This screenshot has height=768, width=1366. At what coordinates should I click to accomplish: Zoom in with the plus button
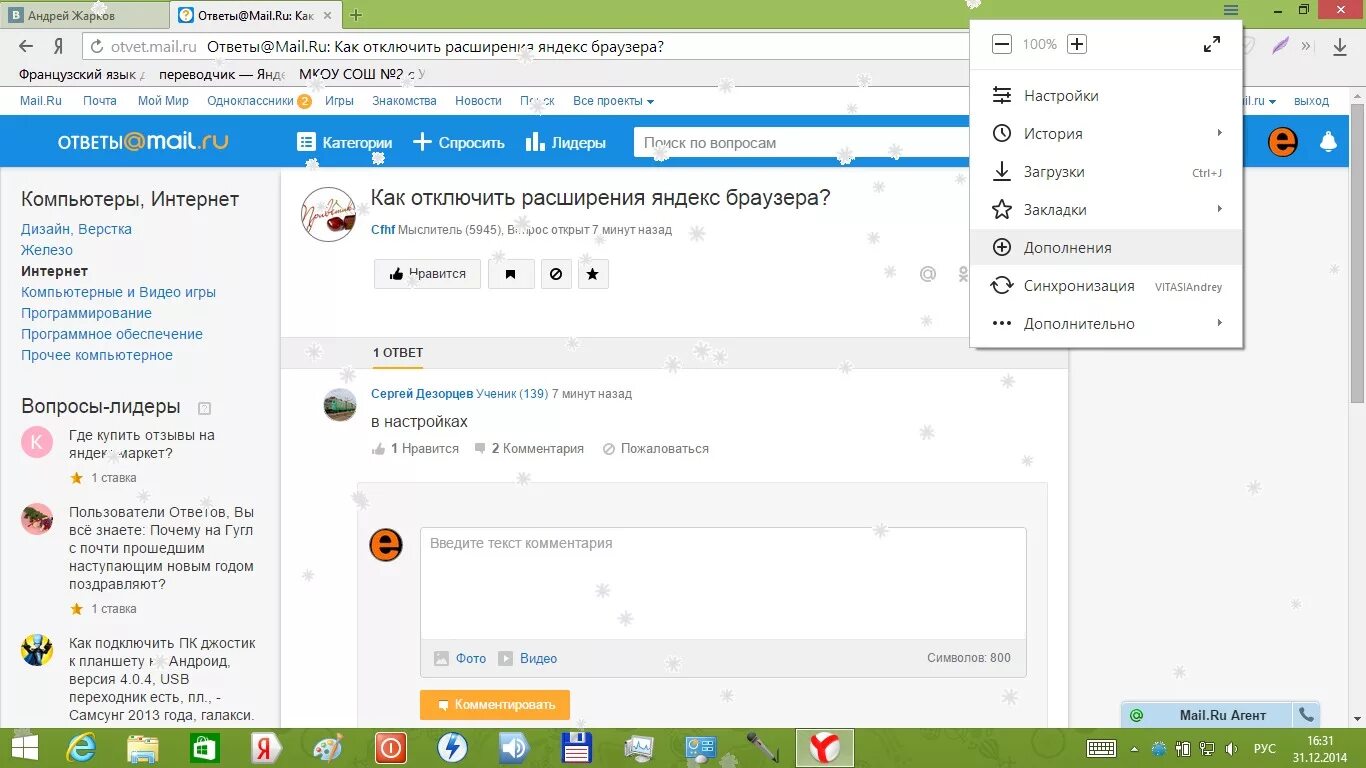click(1077, 44)
